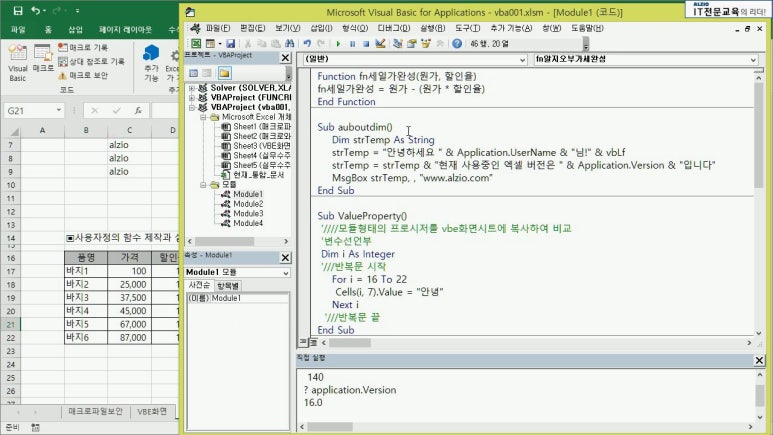Open the 실행(R) menu
This screenshot has width=773, height=435.
pyautogui.click(x=432, y=28)
